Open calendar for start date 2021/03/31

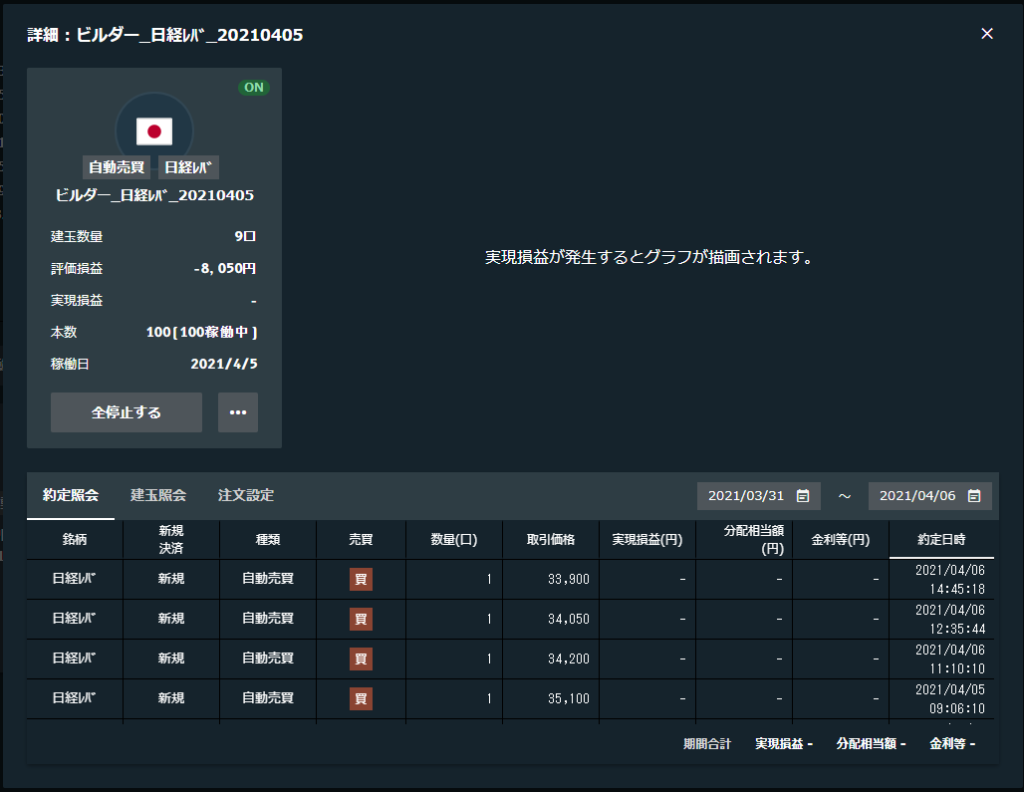coord(802,496)
